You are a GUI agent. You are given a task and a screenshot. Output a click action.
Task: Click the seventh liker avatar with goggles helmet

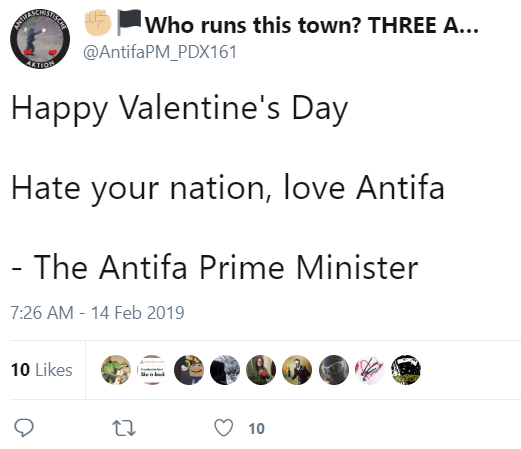pyautogui.click(x=334, y=370)
